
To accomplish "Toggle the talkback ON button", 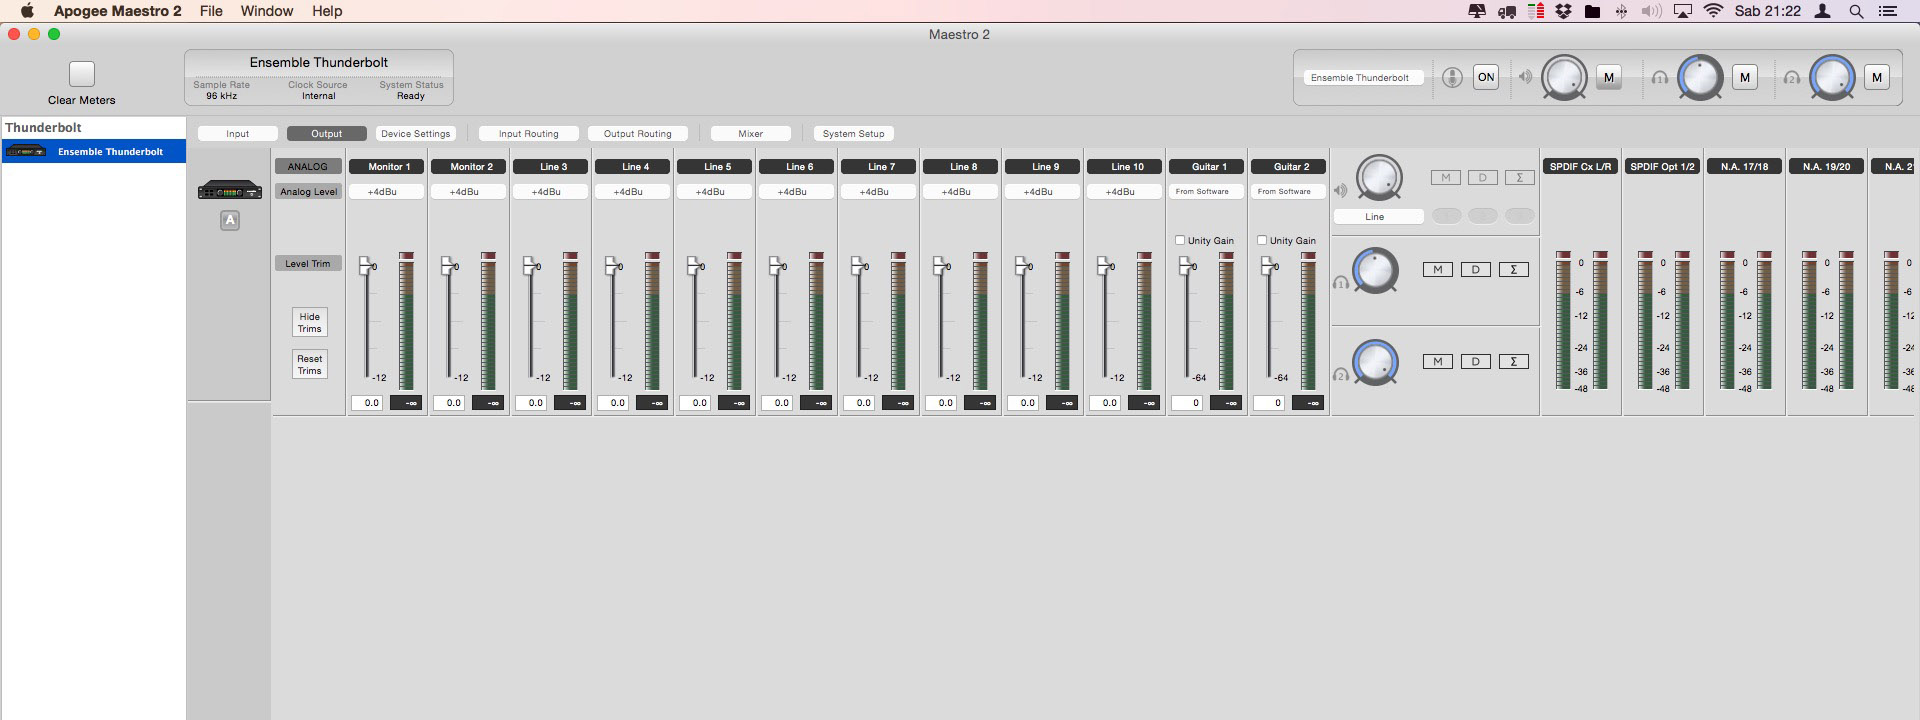I will click(x=1486, y=78).
